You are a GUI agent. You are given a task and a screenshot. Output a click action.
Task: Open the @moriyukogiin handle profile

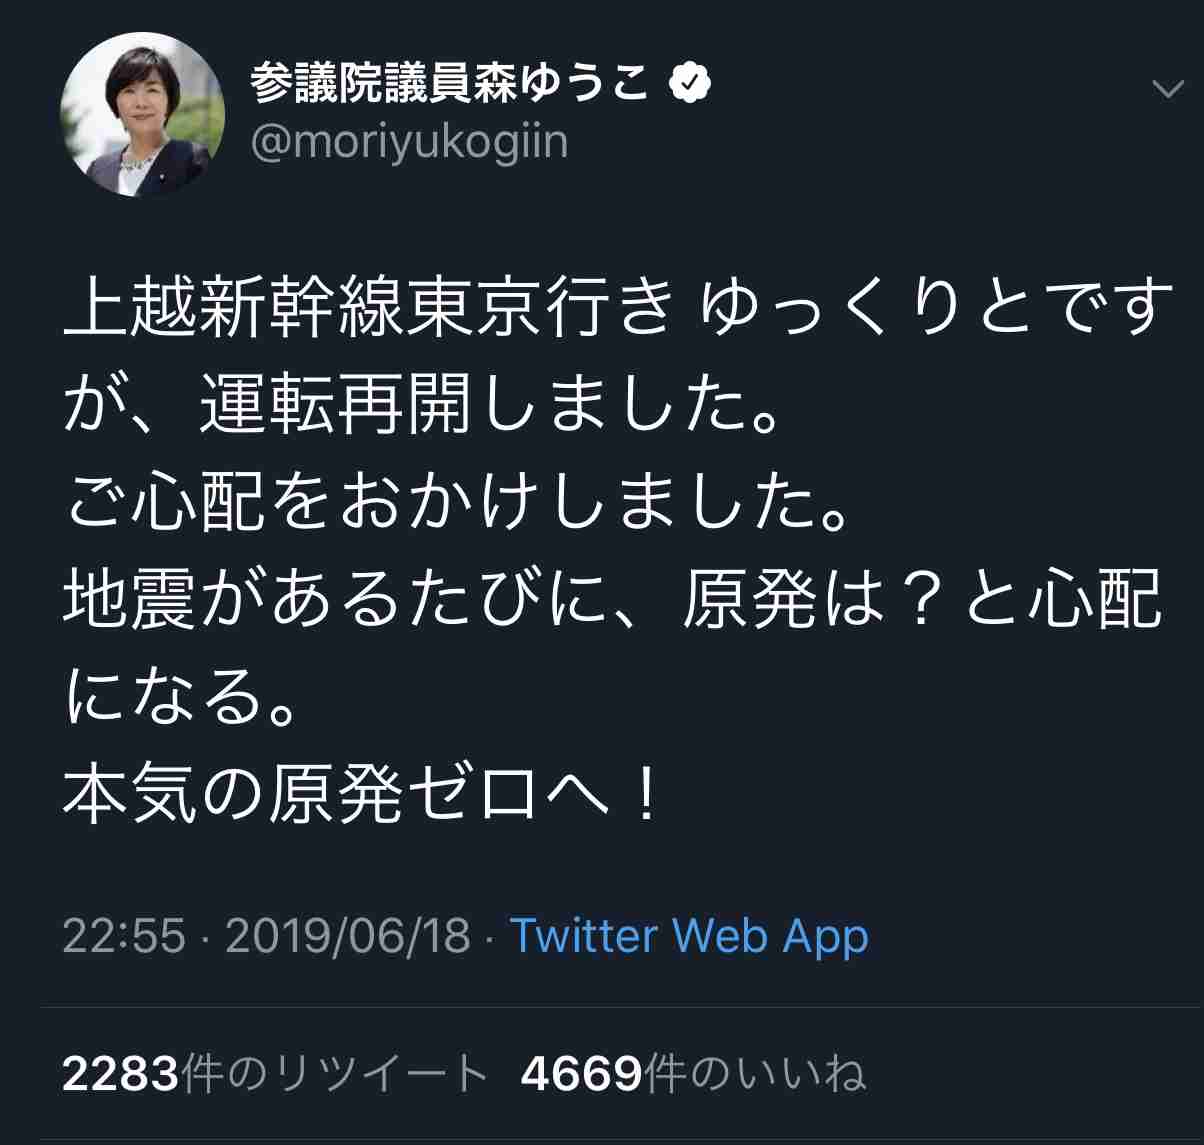[x=408, y=142]
